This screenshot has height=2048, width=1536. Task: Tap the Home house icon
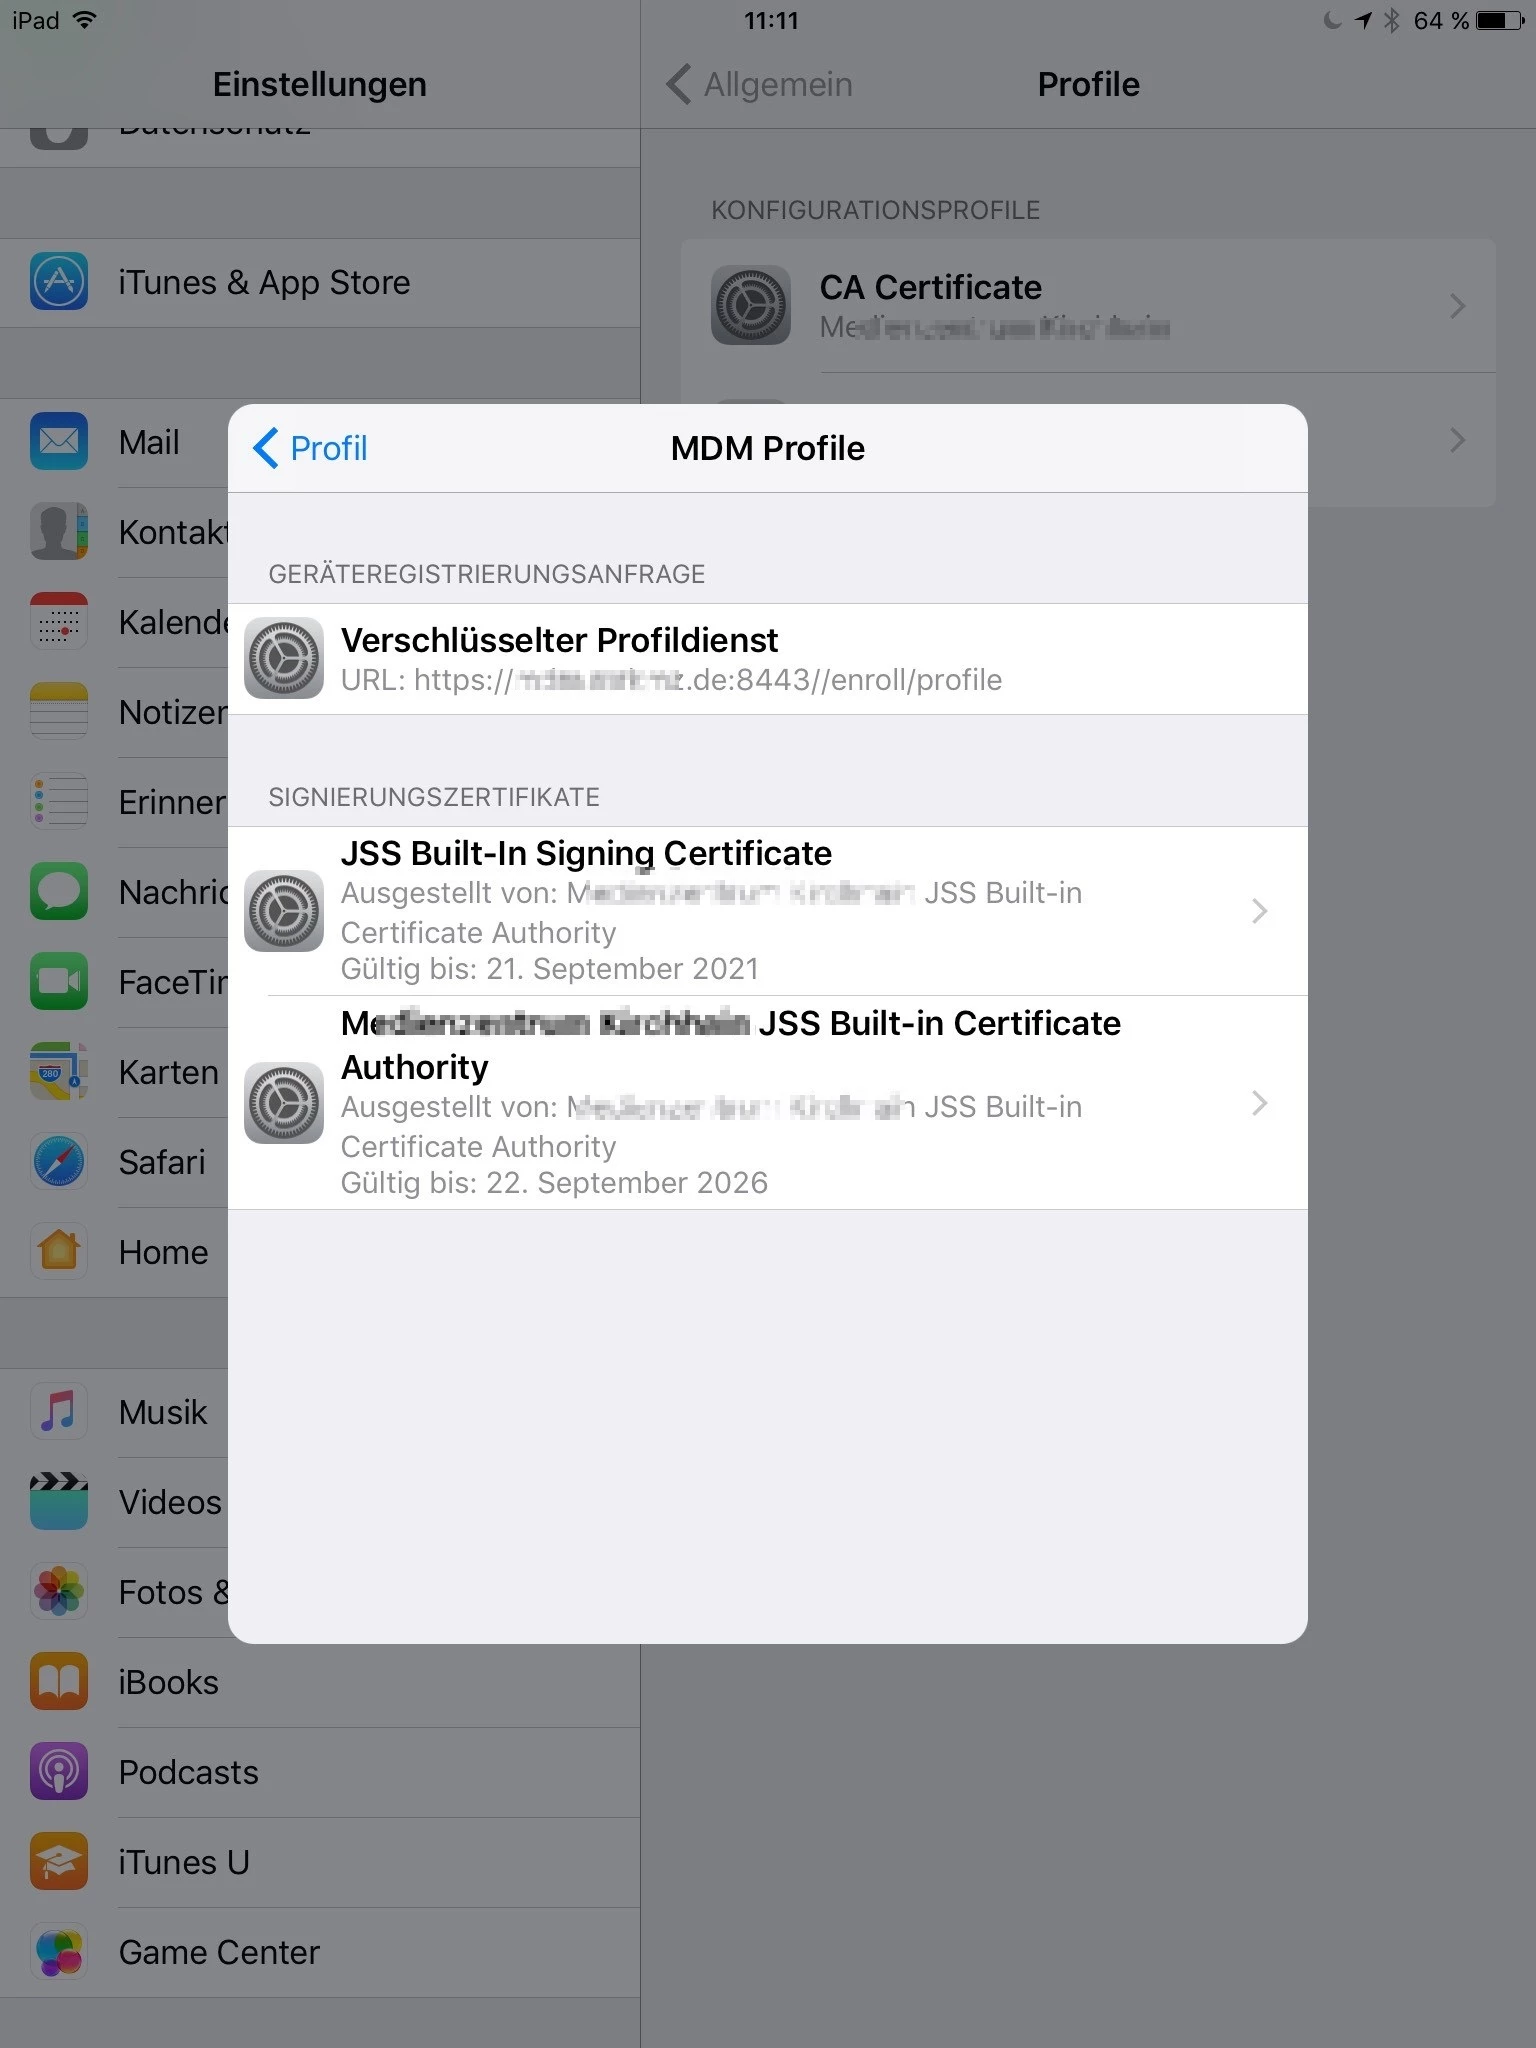(x=59, y=1251)
